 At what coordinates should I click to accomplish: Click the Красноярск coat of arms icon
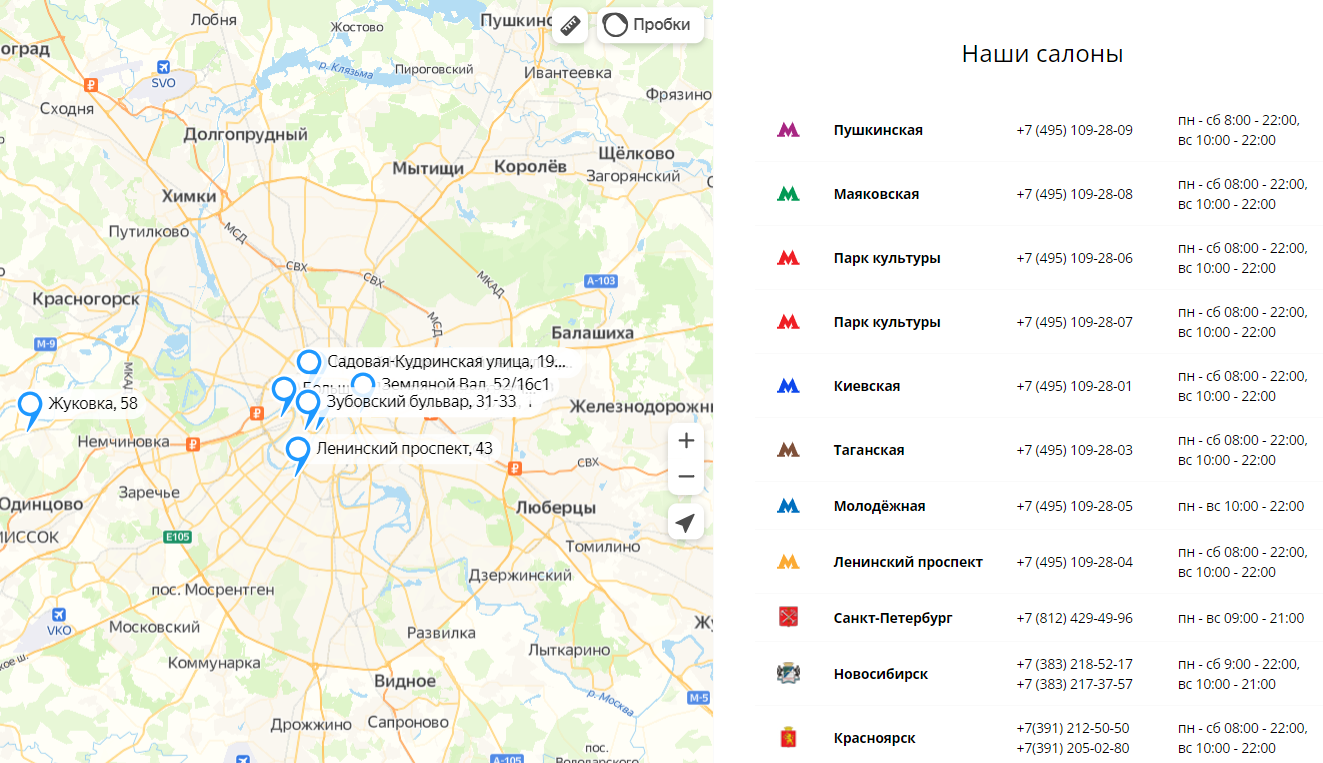(788, 738)
